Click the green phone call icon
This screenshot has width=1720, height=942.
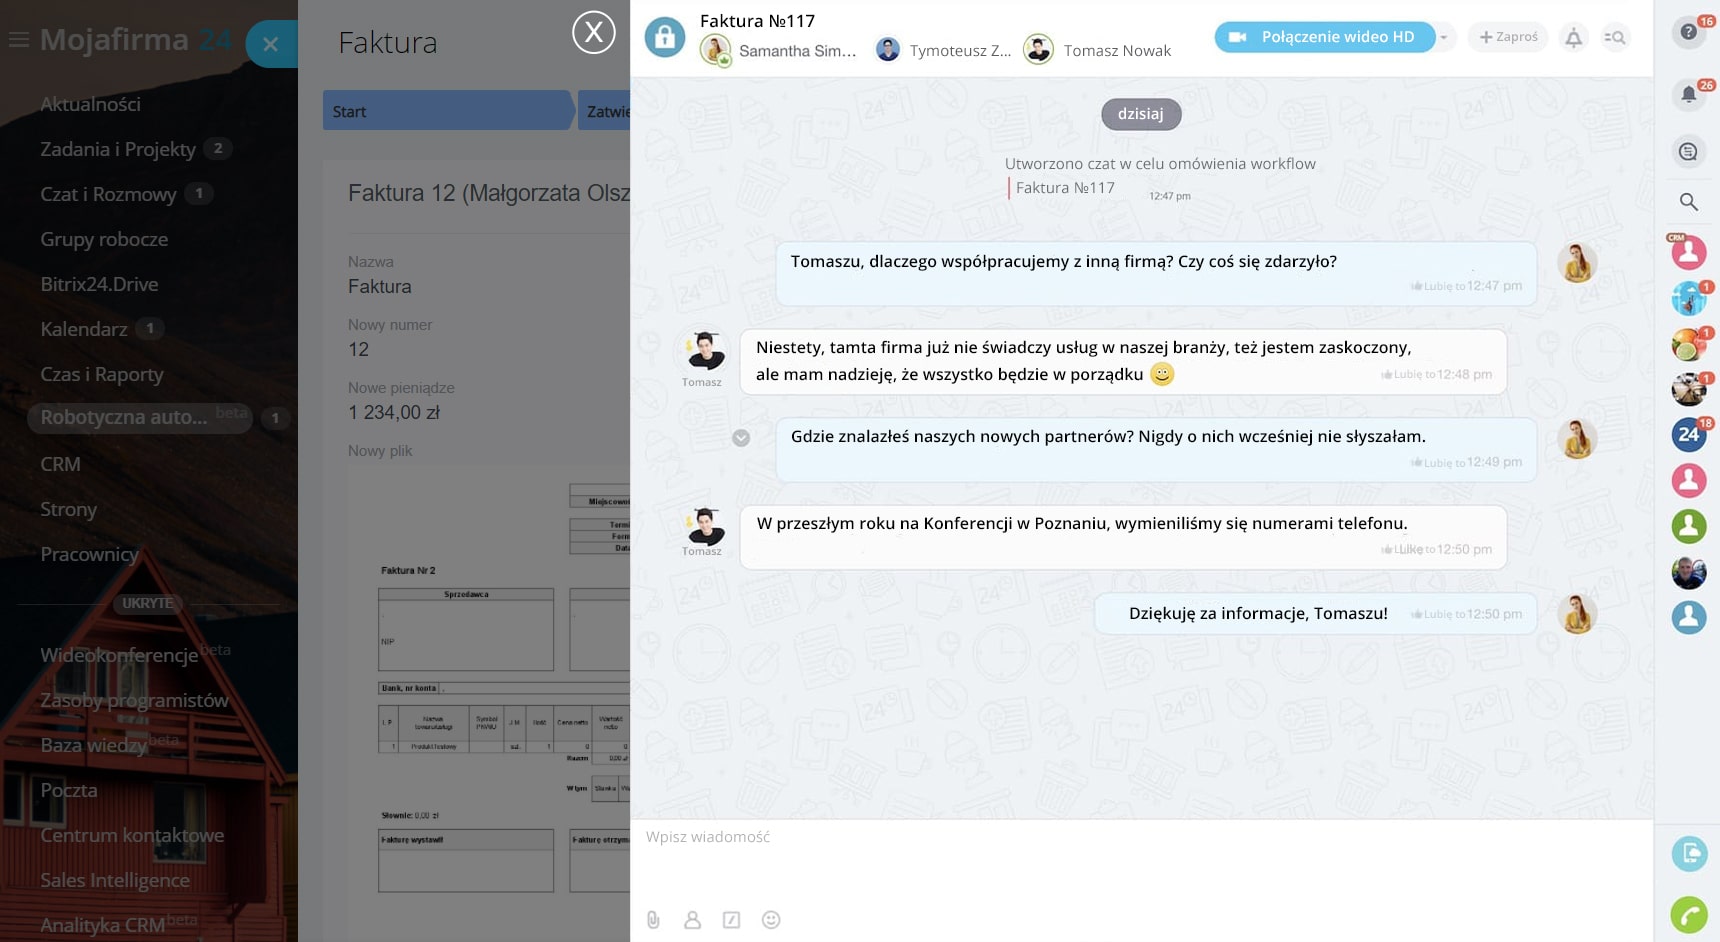click(x=1688, y=915)
